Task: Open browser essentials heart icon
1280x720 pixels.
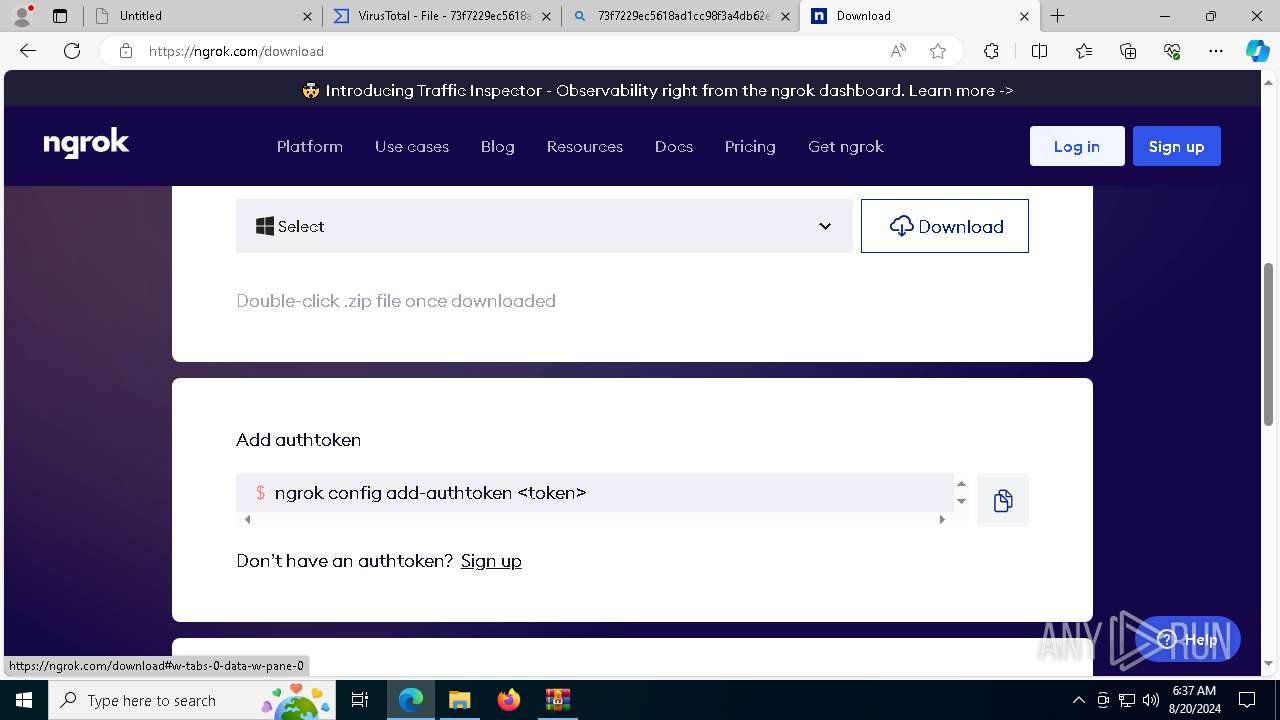Action: pos(1172,51)
